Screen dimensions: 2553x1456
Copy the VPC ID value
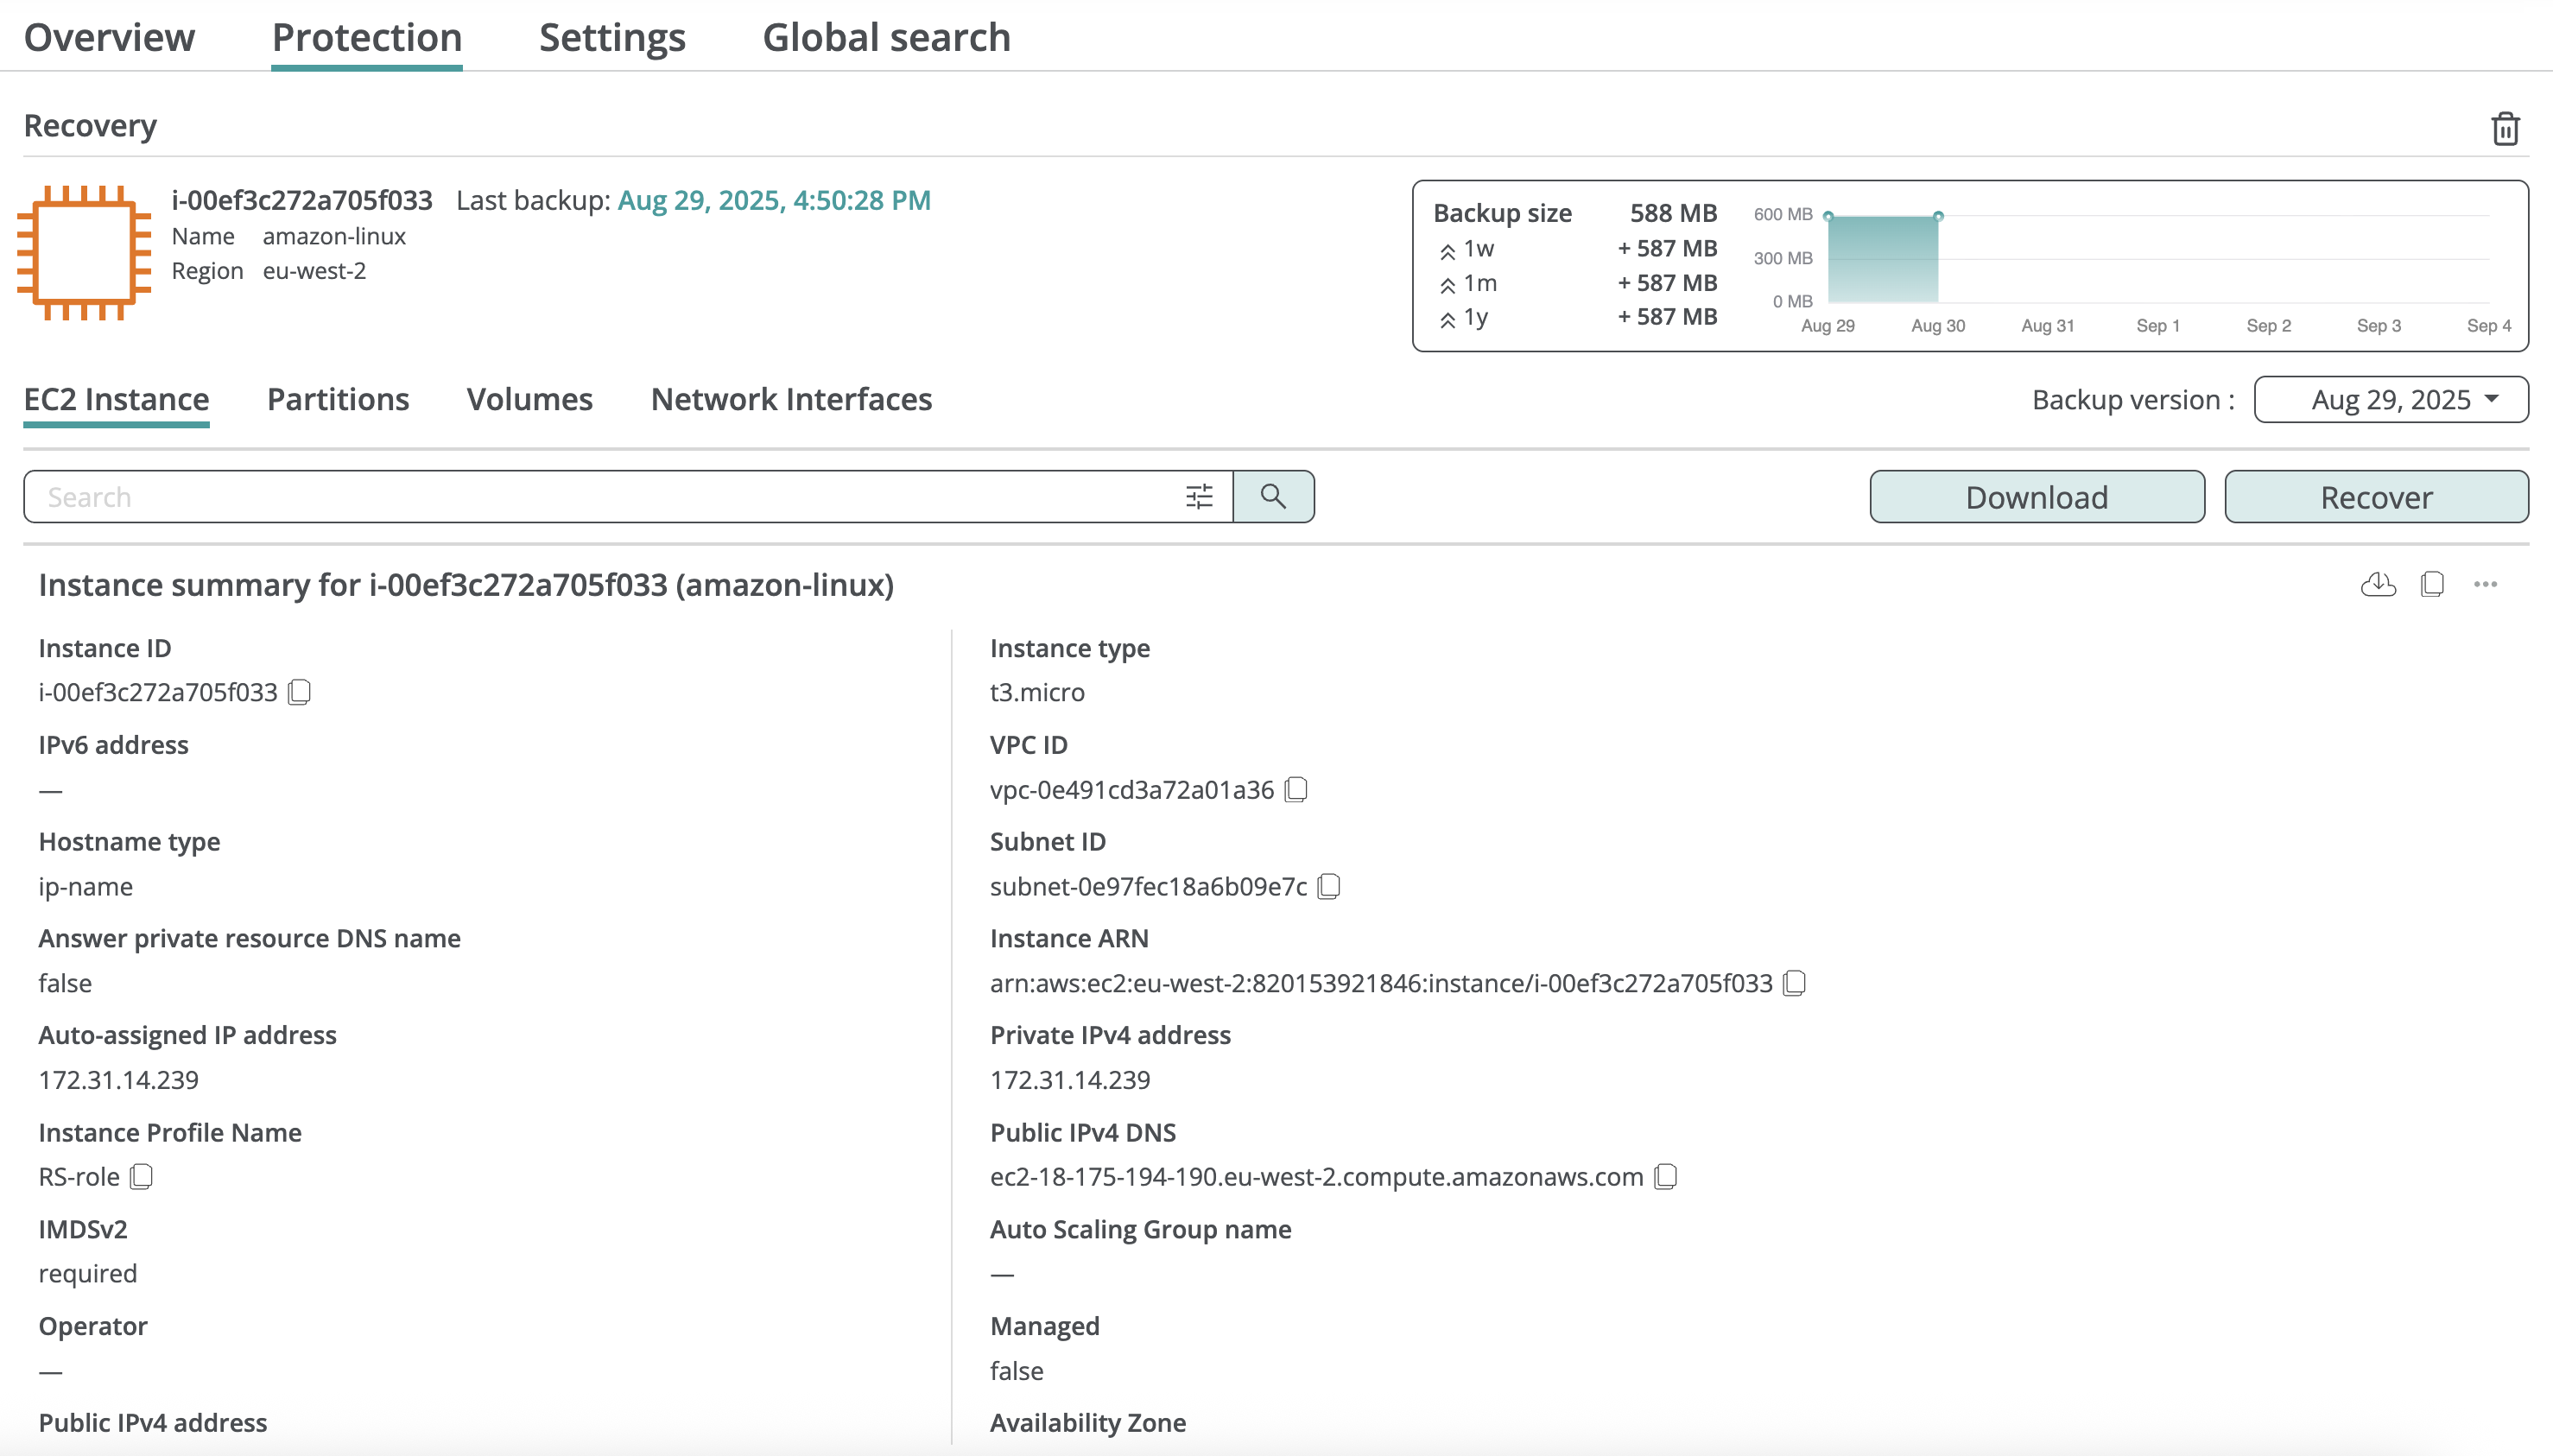[1296, 790]
